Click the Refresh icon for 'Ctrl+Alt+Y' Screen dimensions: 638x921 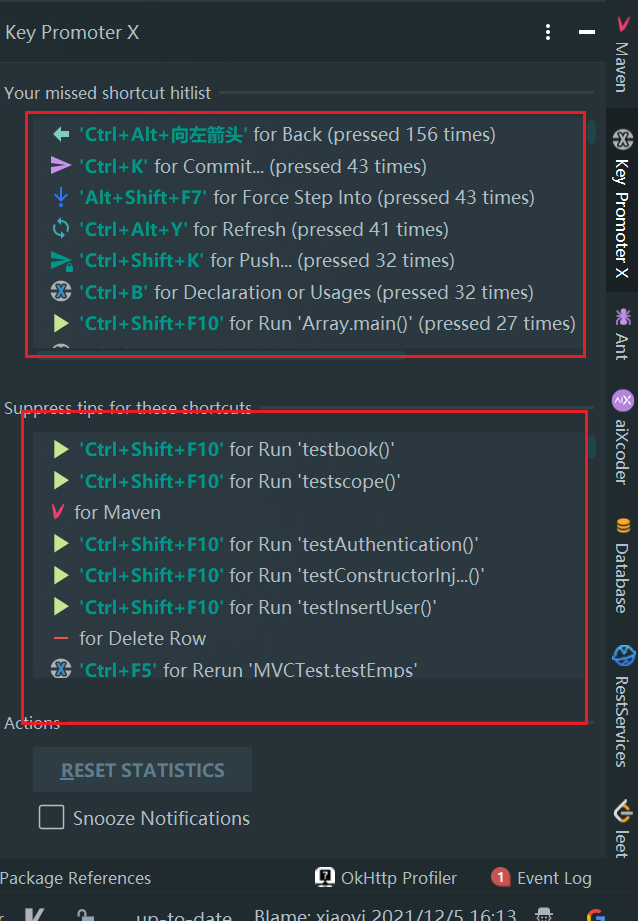pos(61,229)
